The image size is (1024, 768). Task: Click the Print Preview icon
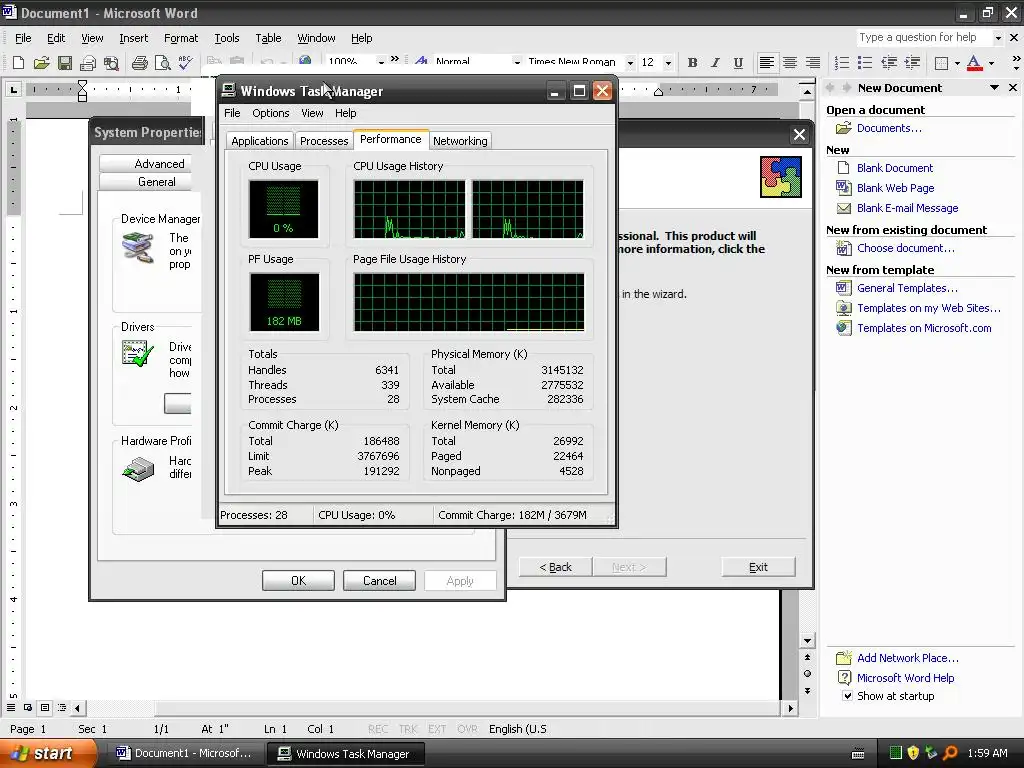(x=162, y=63)
